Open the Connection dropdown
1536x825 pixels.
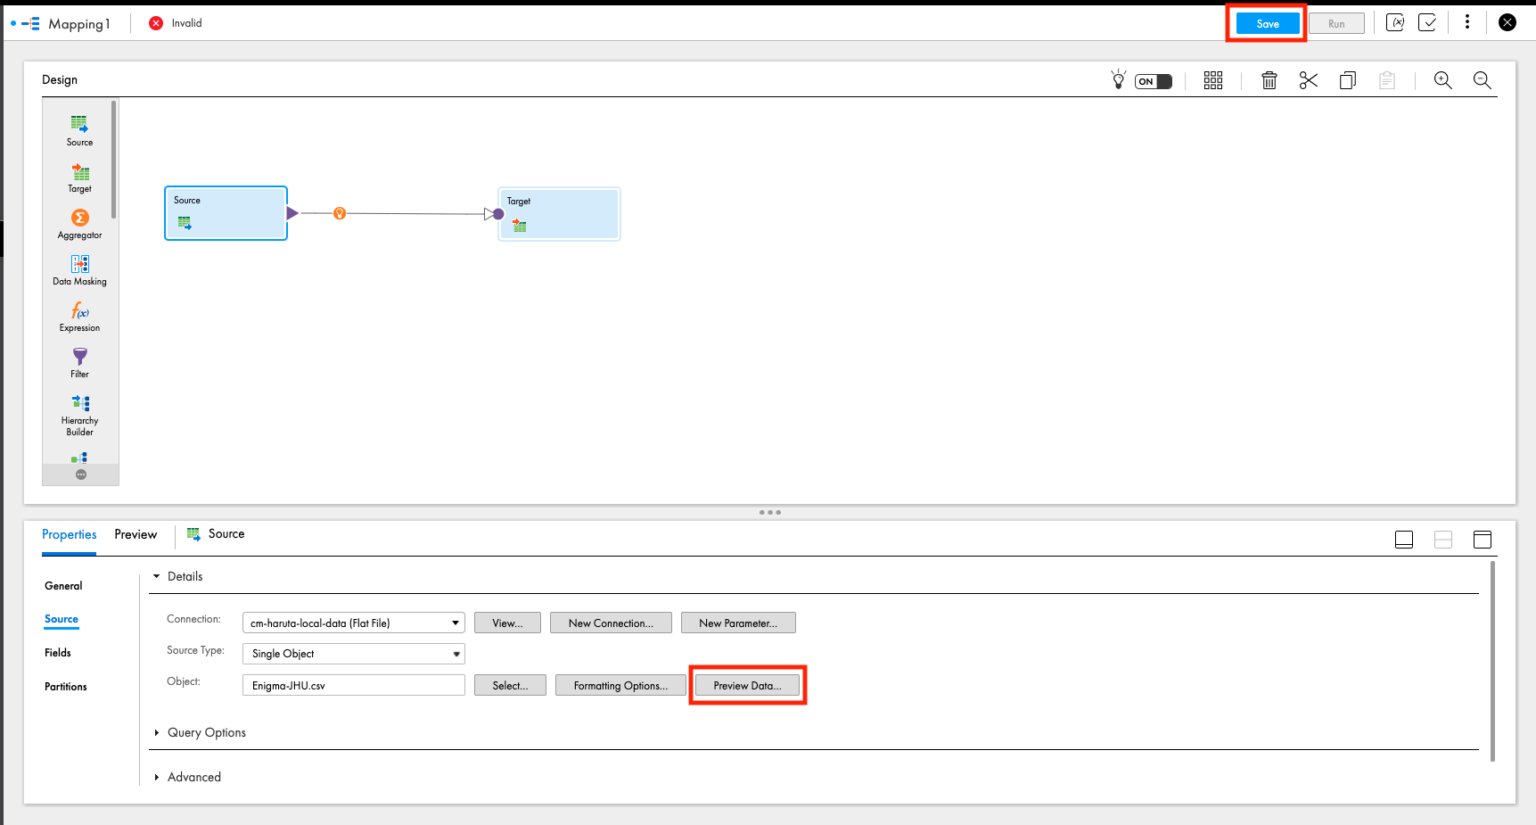[x=455, y=622]
